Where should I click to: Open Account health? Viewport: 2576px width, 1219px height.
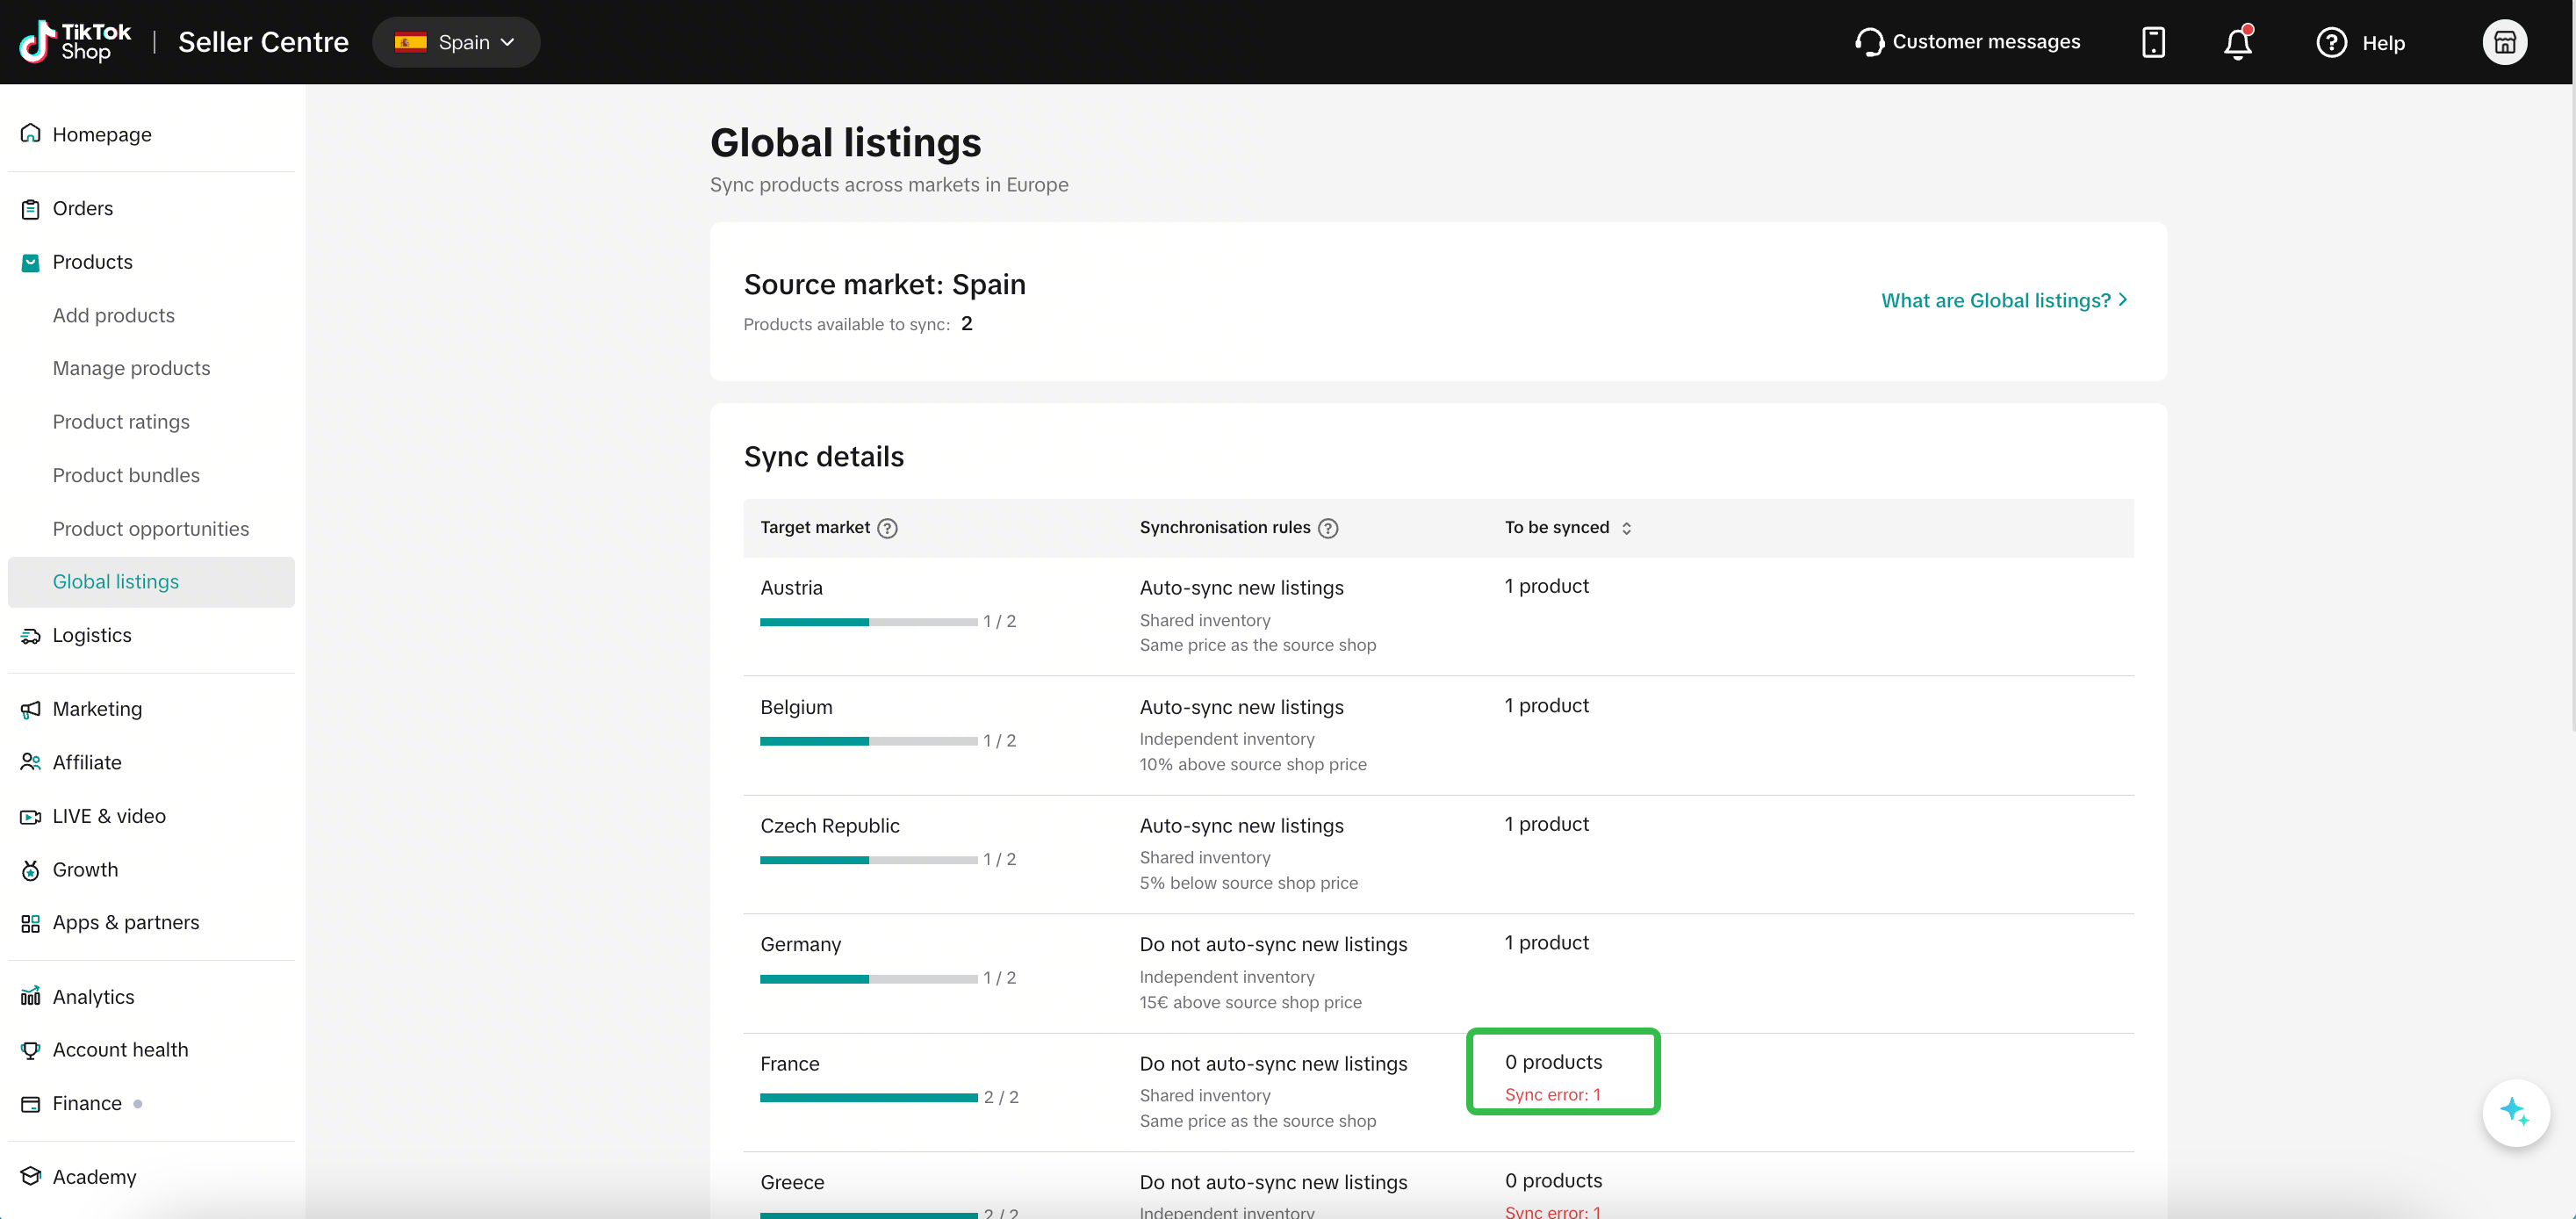point(151,1050)
